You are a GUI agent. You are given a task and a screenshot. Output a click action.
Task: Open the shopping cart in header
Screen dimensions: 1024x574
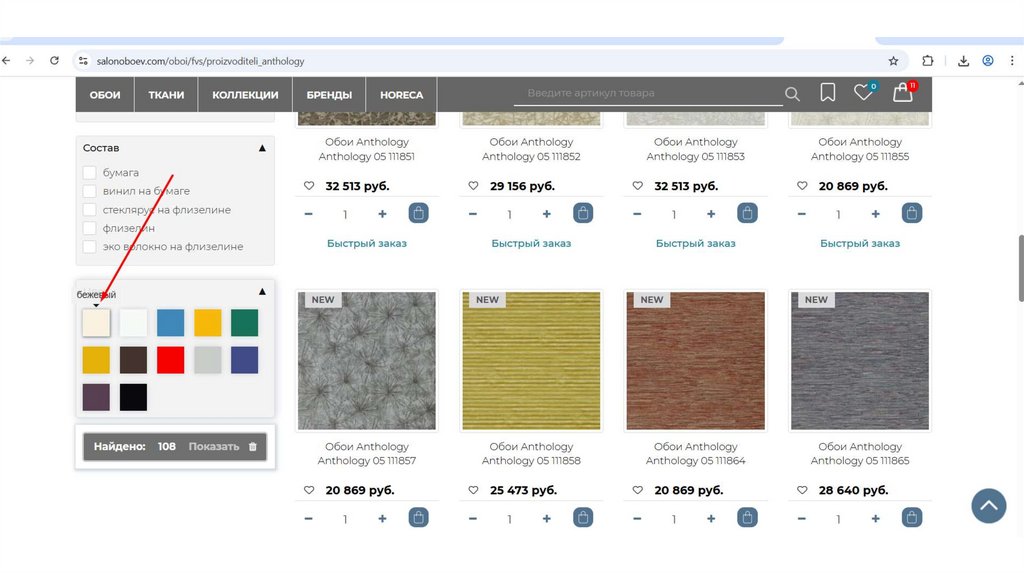pos(903,92)
